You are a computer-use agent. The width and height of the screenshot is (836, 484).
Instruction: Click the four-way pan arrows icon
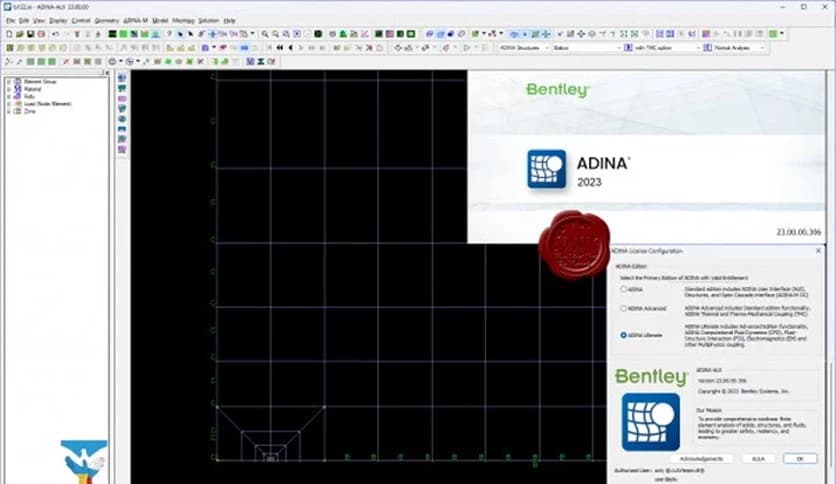pos(581,34)
